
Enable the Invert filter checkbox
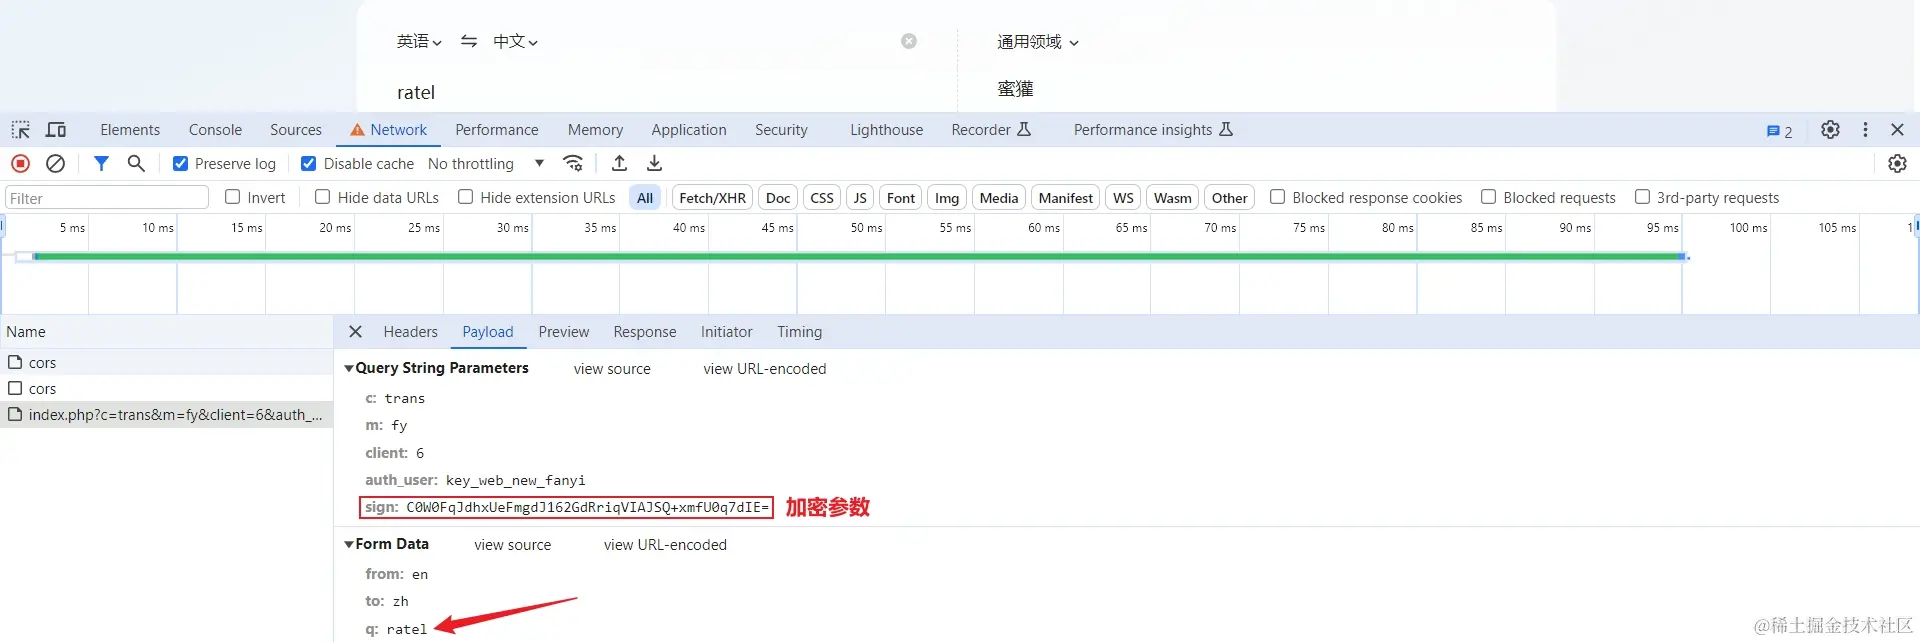[233, 197]
